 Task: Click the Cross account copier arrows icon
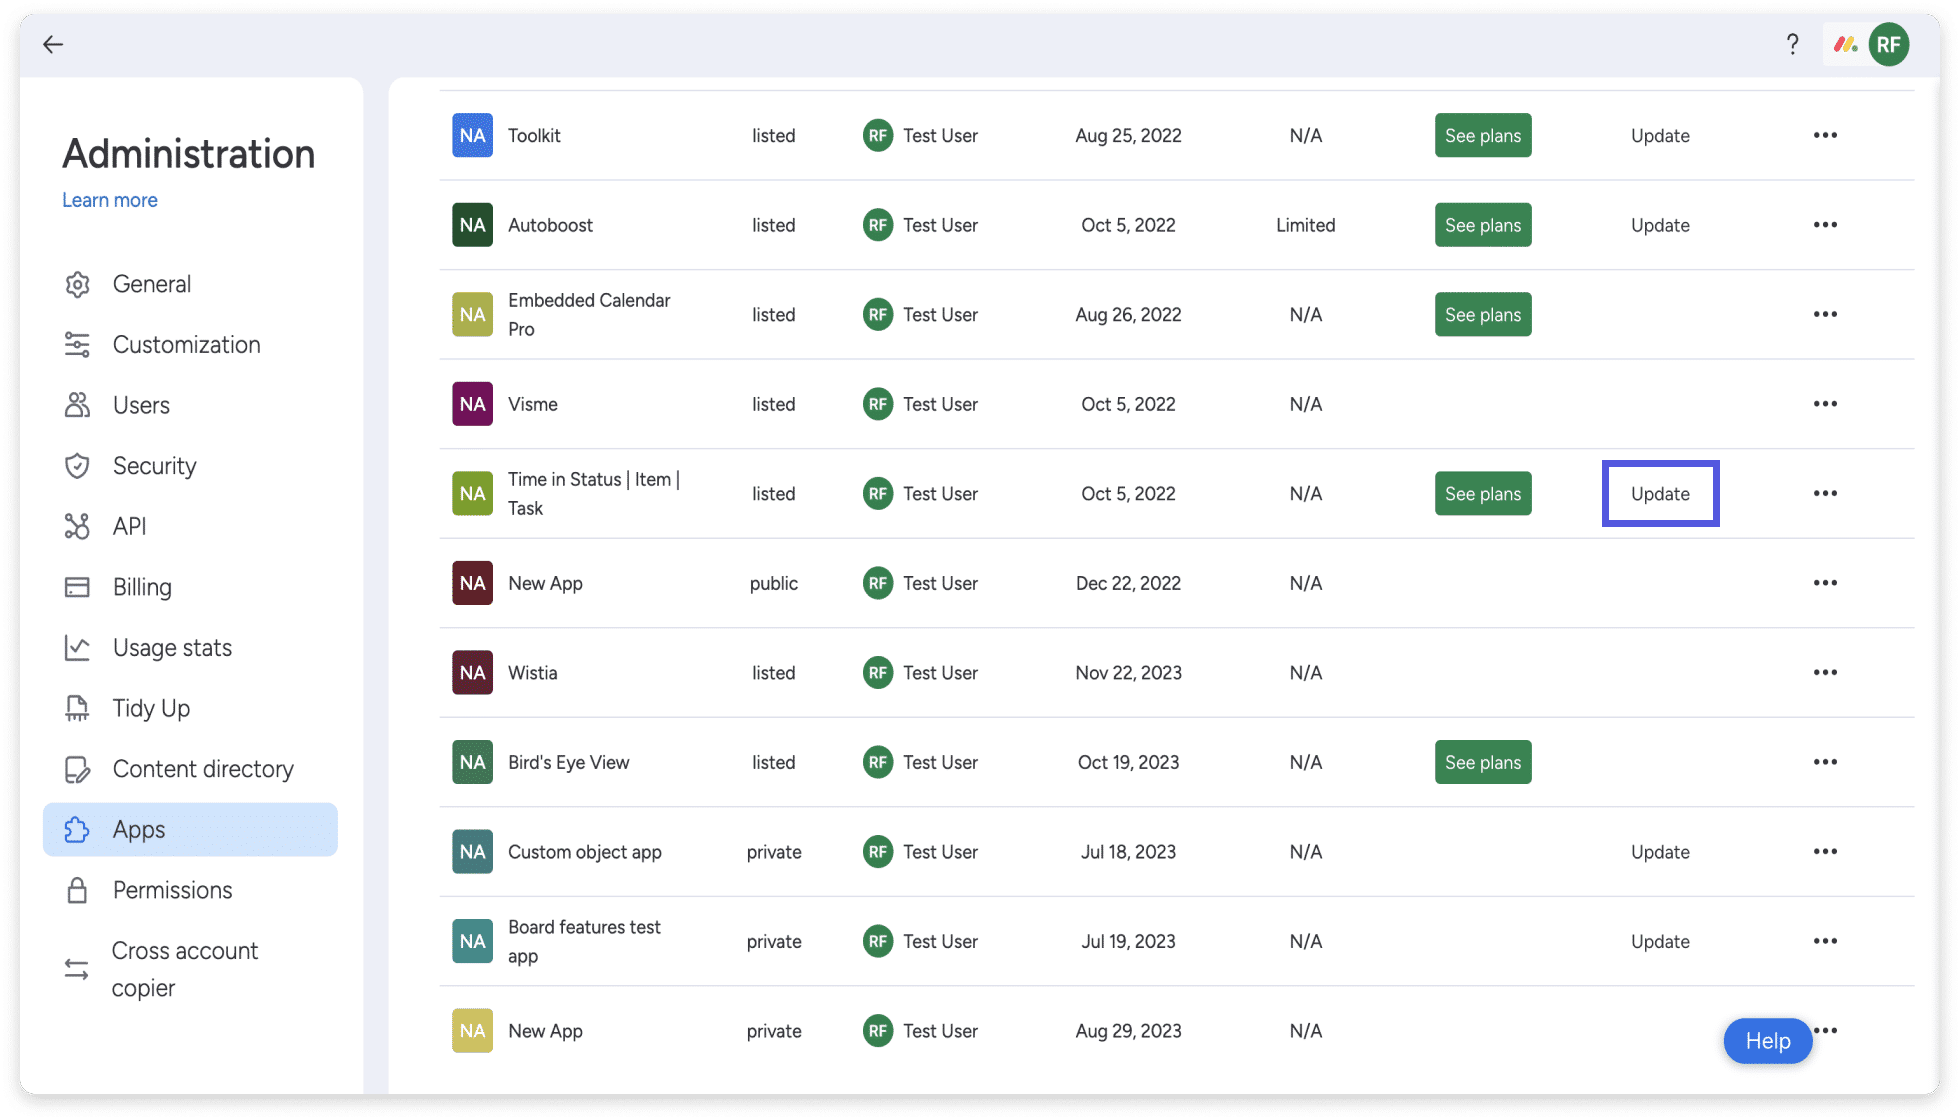click(x=78, y=969)
